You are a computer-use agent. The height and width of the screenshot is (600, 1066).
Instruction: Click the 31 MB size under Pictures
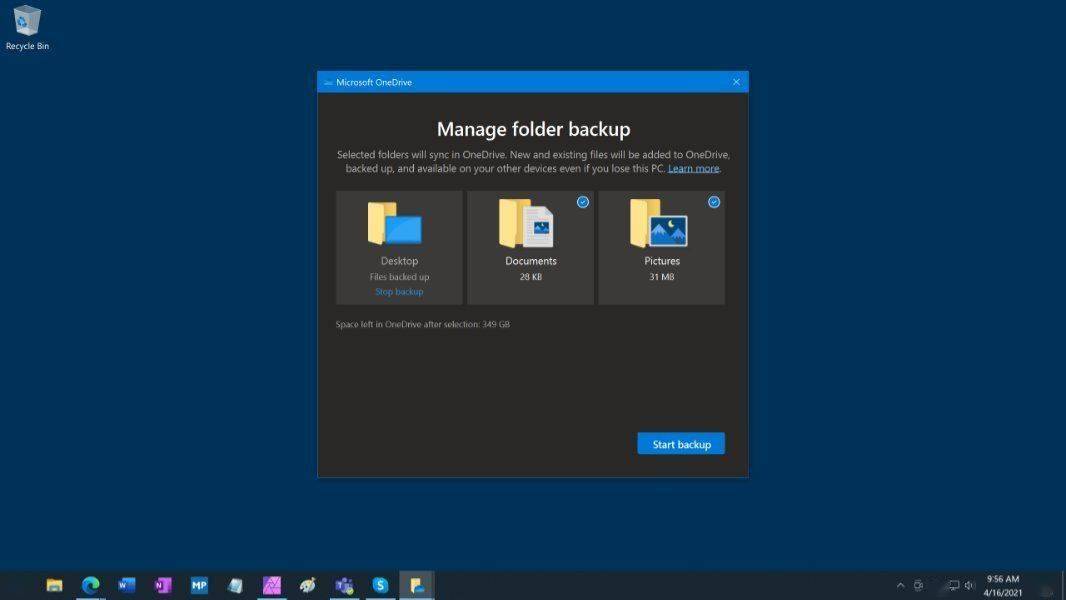coord(661,277)
